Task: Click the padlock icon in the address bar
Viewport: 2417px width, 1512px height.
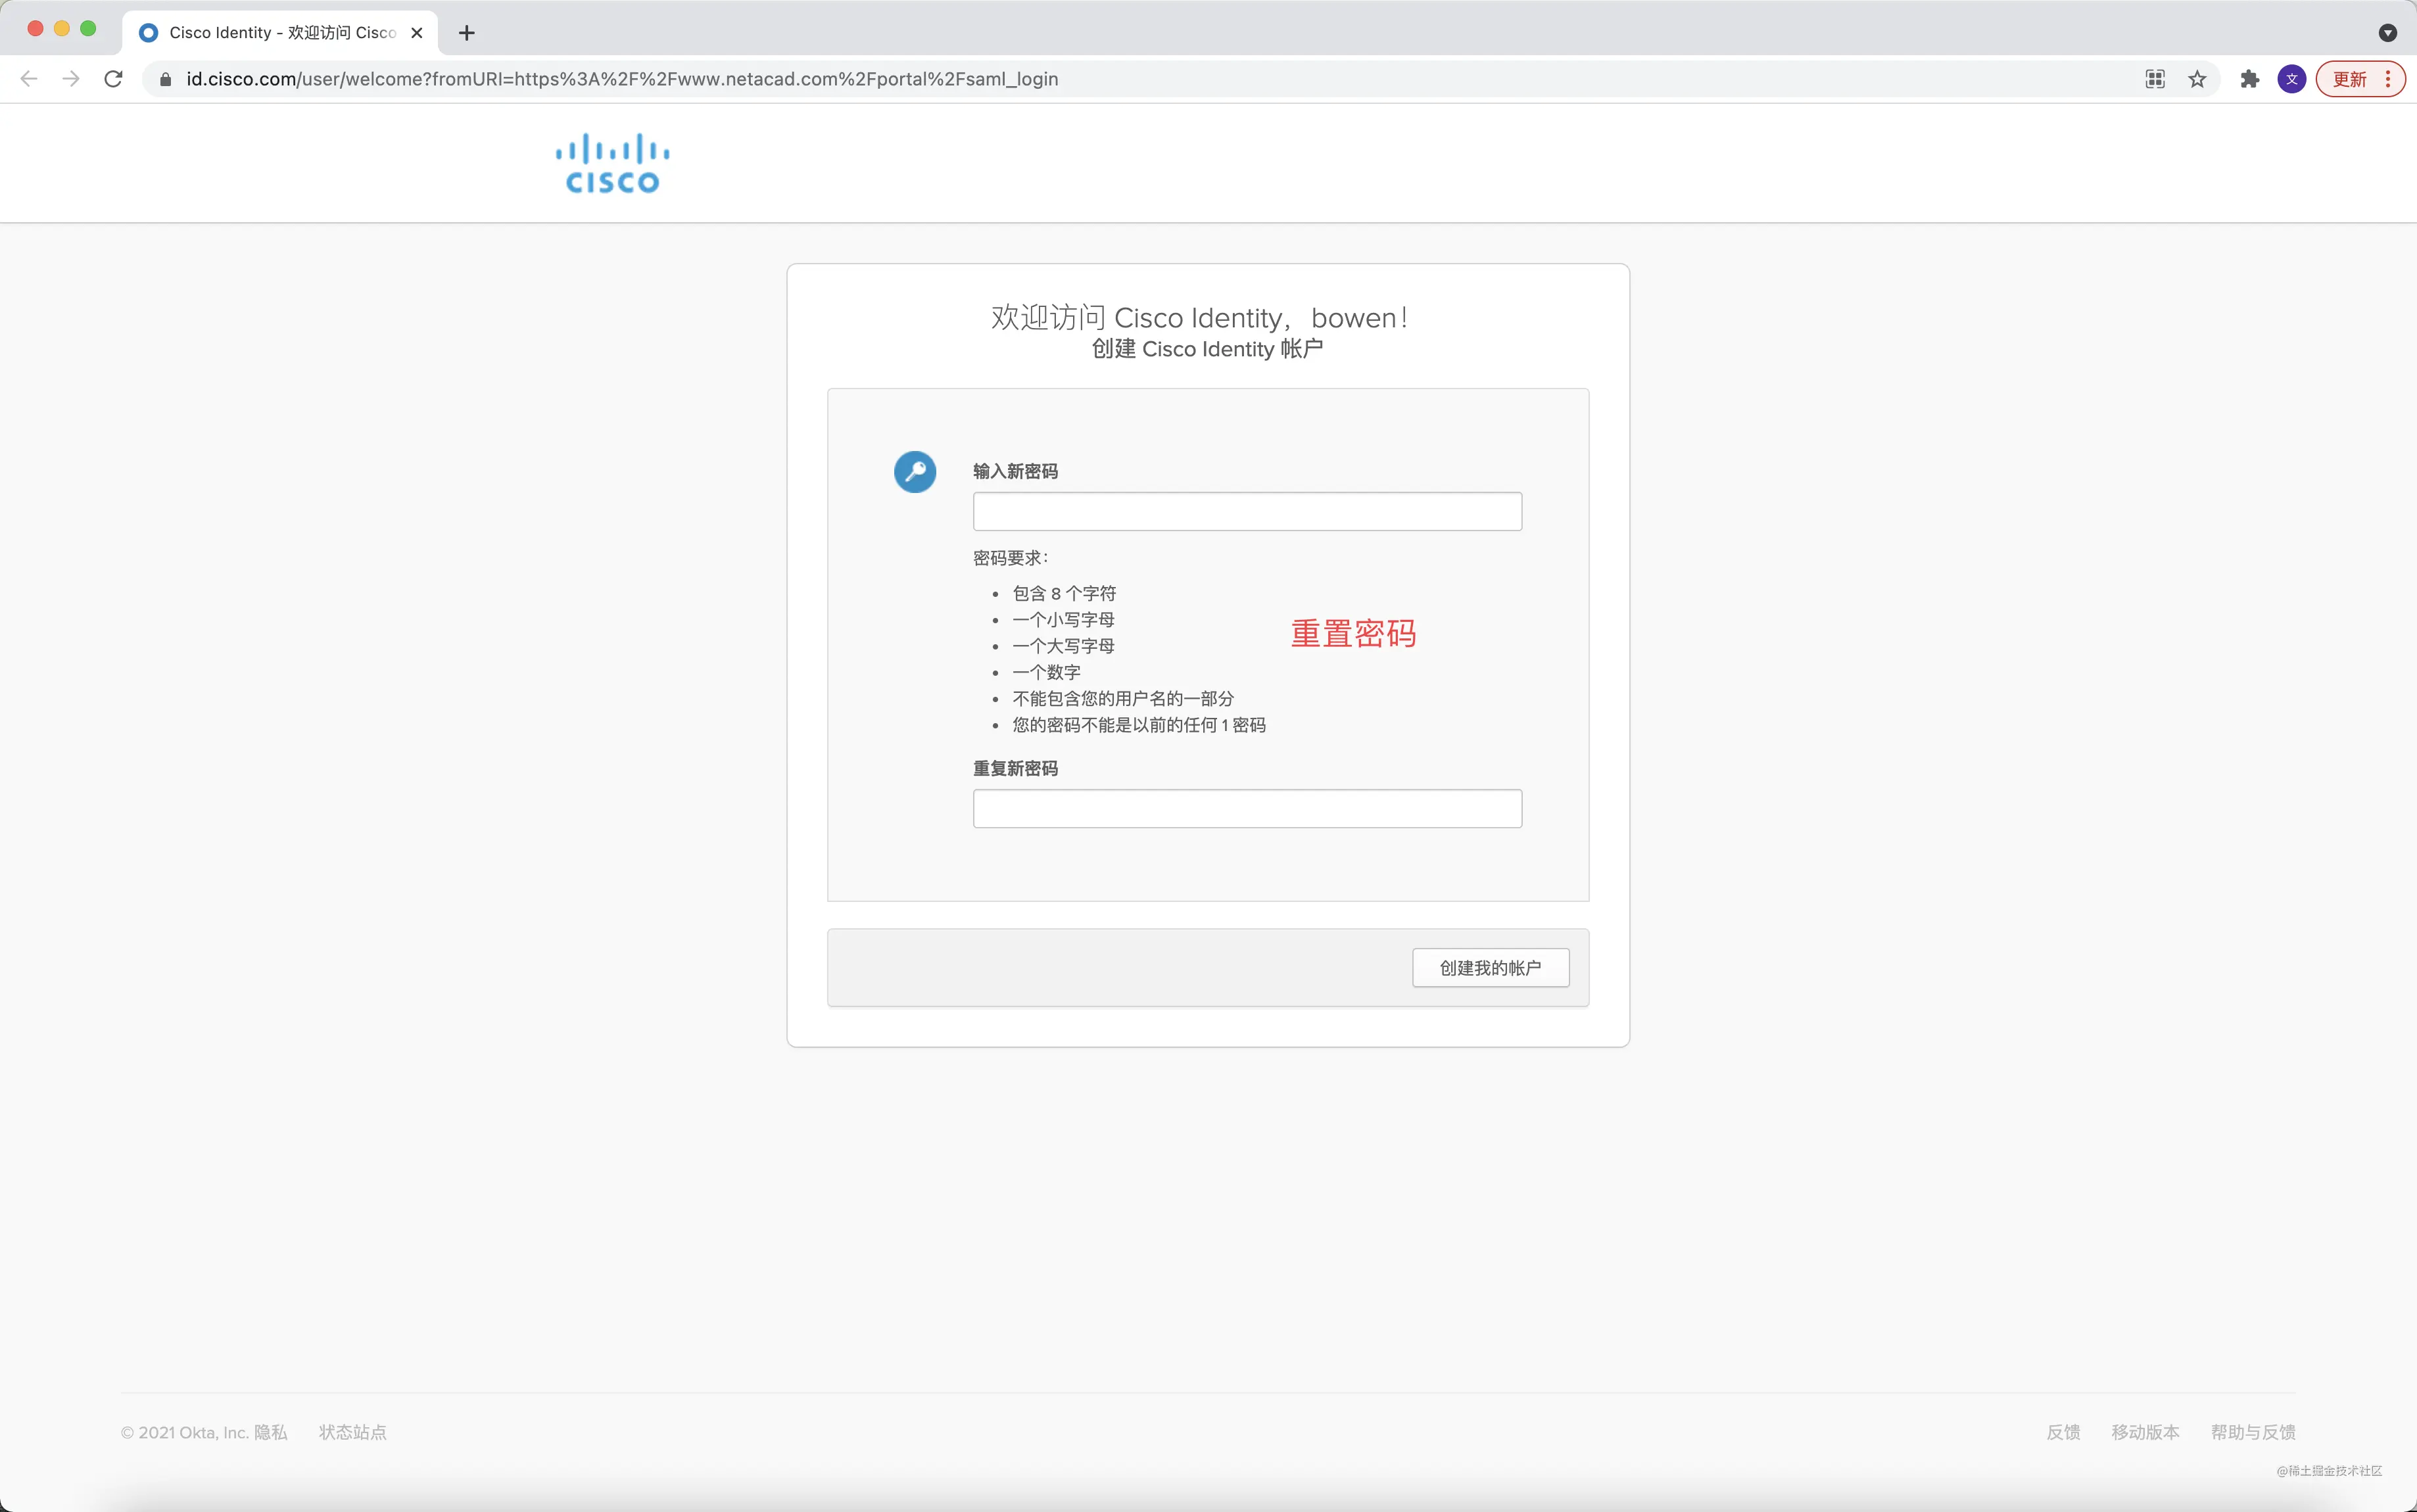Action: pos(166,79)
